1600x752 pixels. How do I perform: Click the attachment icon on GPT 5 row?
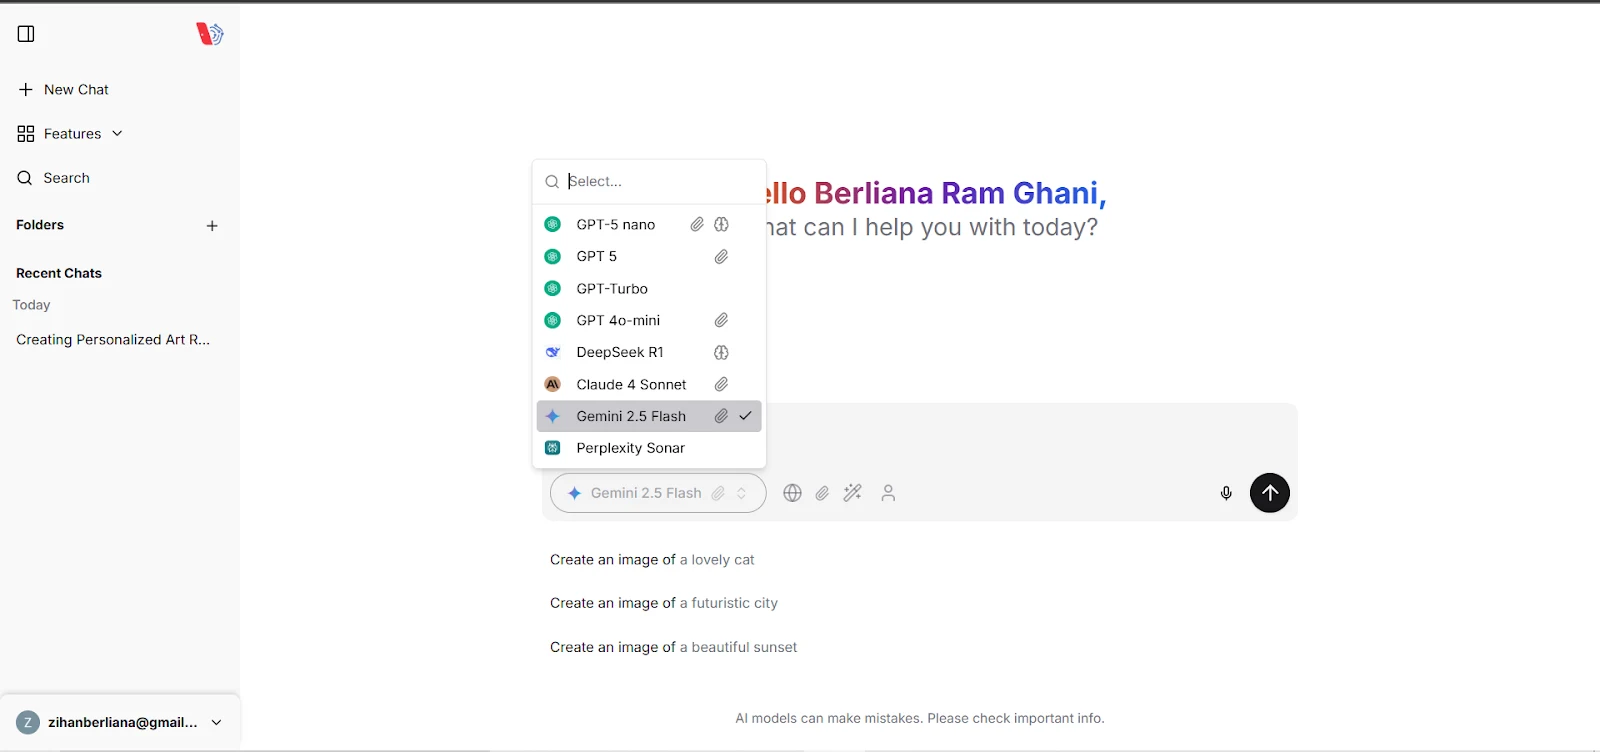(721, 257)
